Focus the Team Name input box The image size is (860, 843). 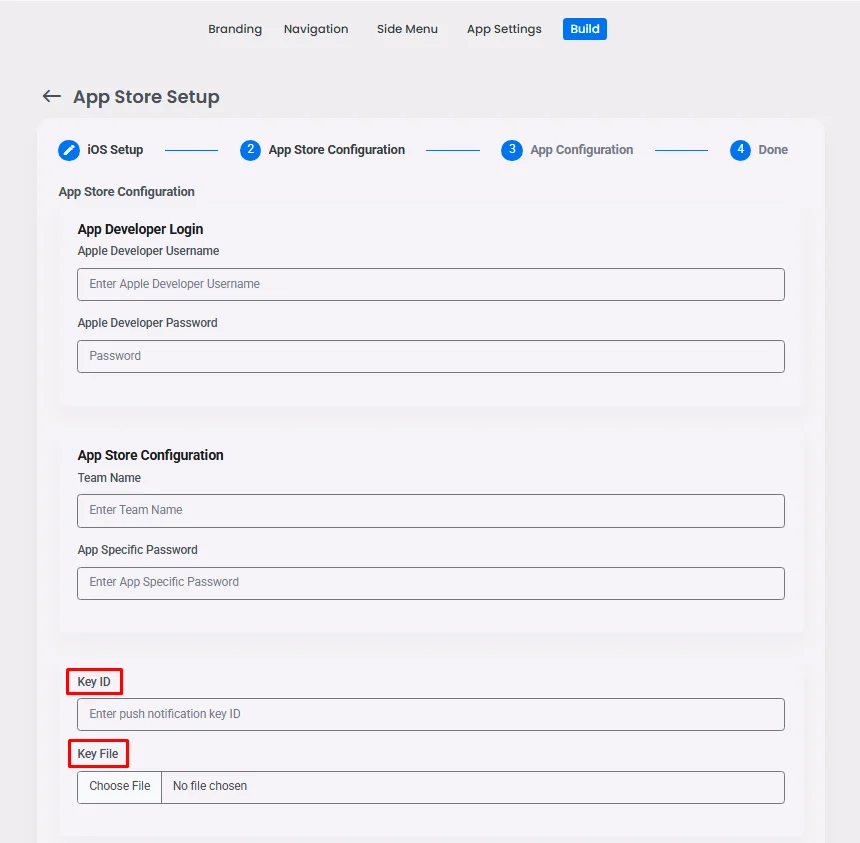coord(430,511)
